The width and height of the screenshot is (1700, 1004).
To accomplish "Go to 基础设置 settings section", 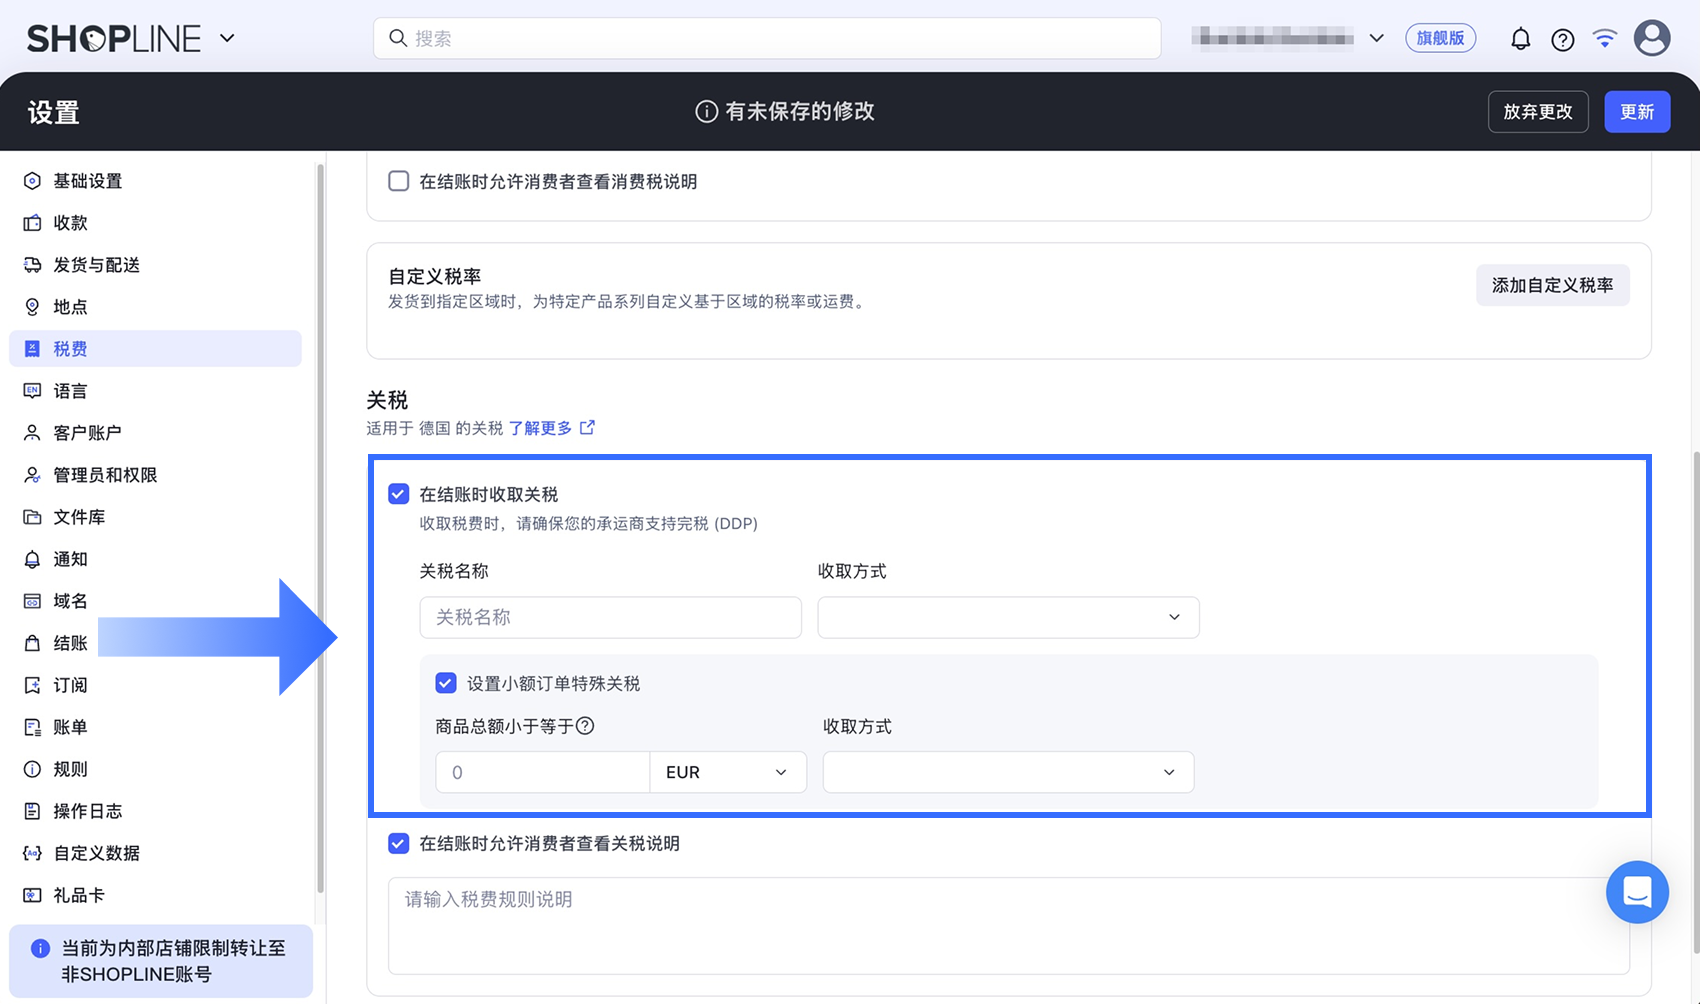I will coord(155,181).
